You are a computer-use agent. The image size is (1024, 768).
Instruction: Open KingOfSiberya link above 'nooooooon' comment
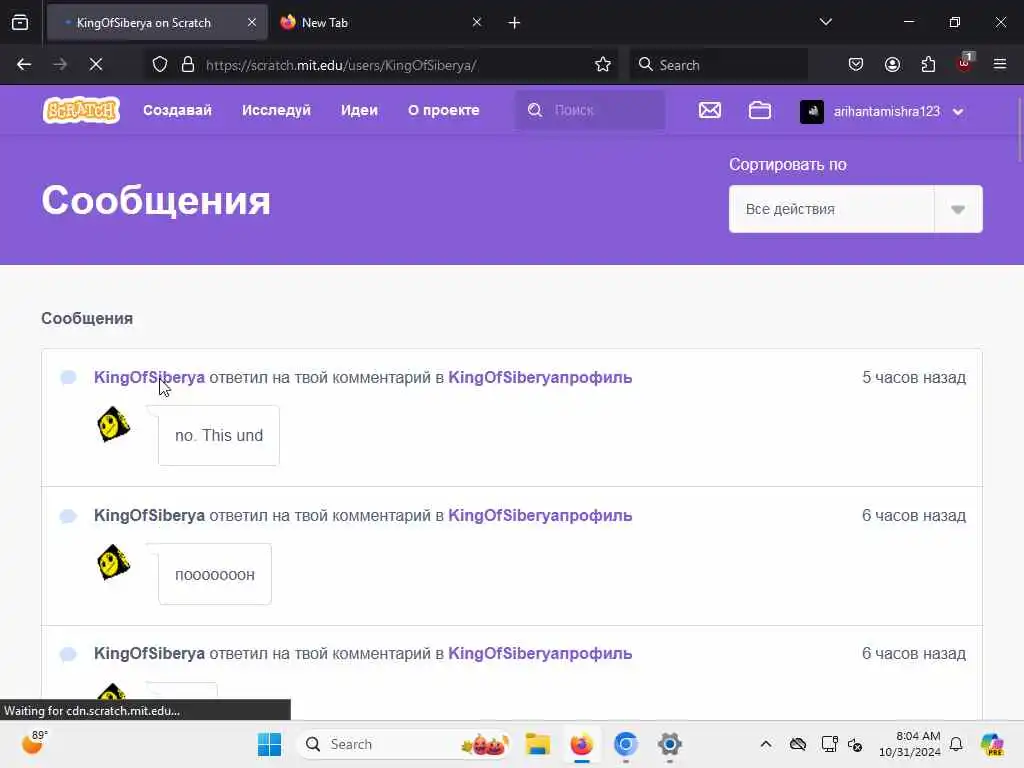pos(150,515)
